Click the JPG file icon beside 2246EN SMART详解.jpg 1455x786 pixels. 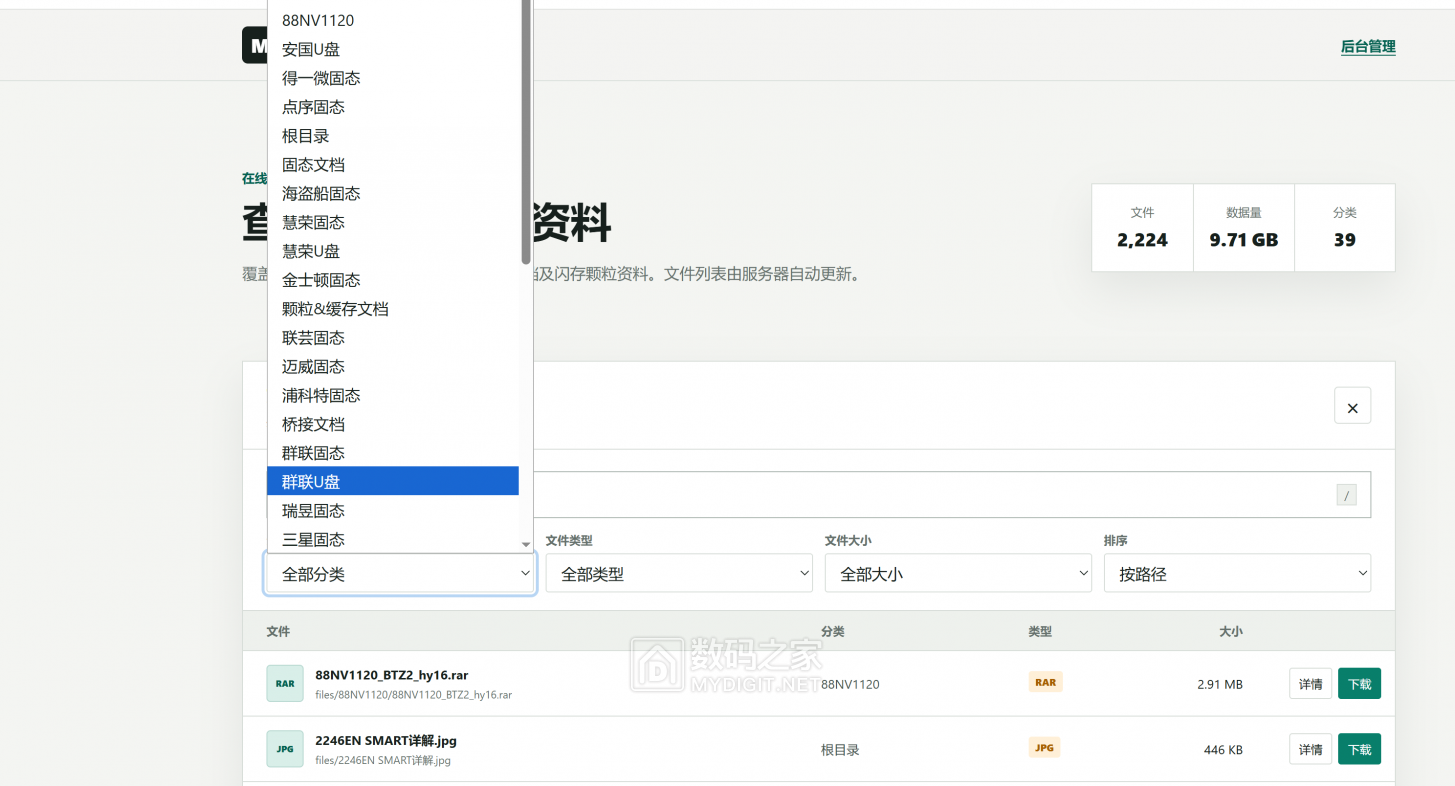point(285,749)
